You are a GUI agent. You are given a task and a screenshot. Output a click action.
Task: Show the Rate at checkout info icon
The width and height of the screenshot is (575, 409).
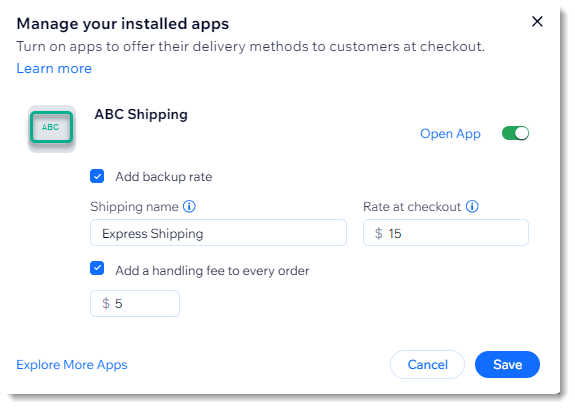tap(472, 207)
